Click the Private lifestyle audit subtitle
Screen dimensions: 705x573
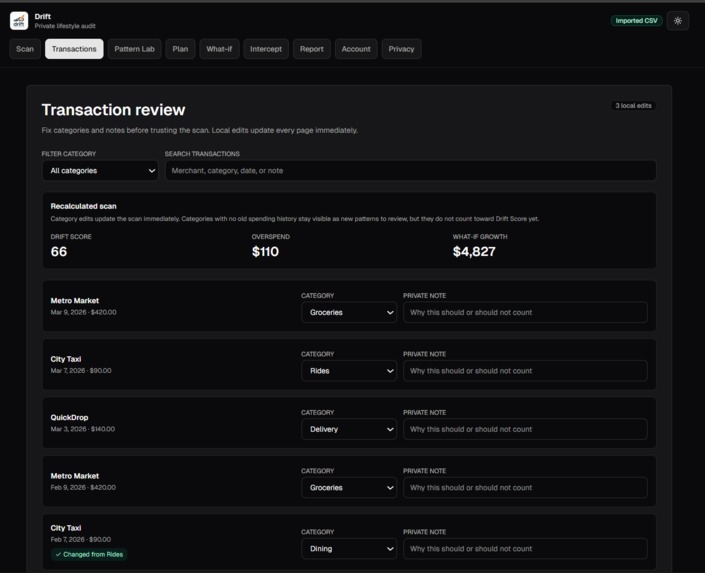65,26
